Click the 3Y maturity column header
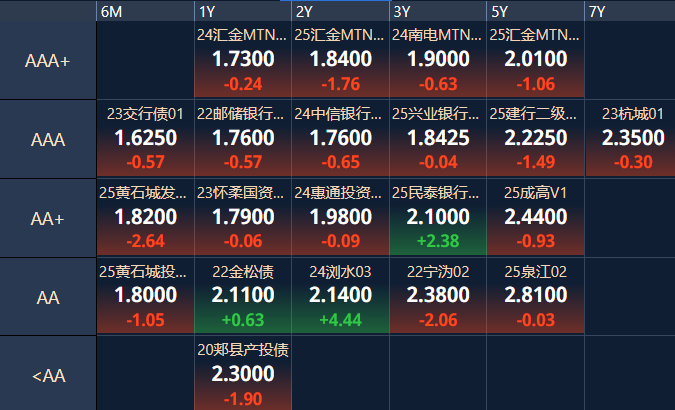Image resolution: width=675 pixels, height=410 pixels. click(x=438, y=11)
